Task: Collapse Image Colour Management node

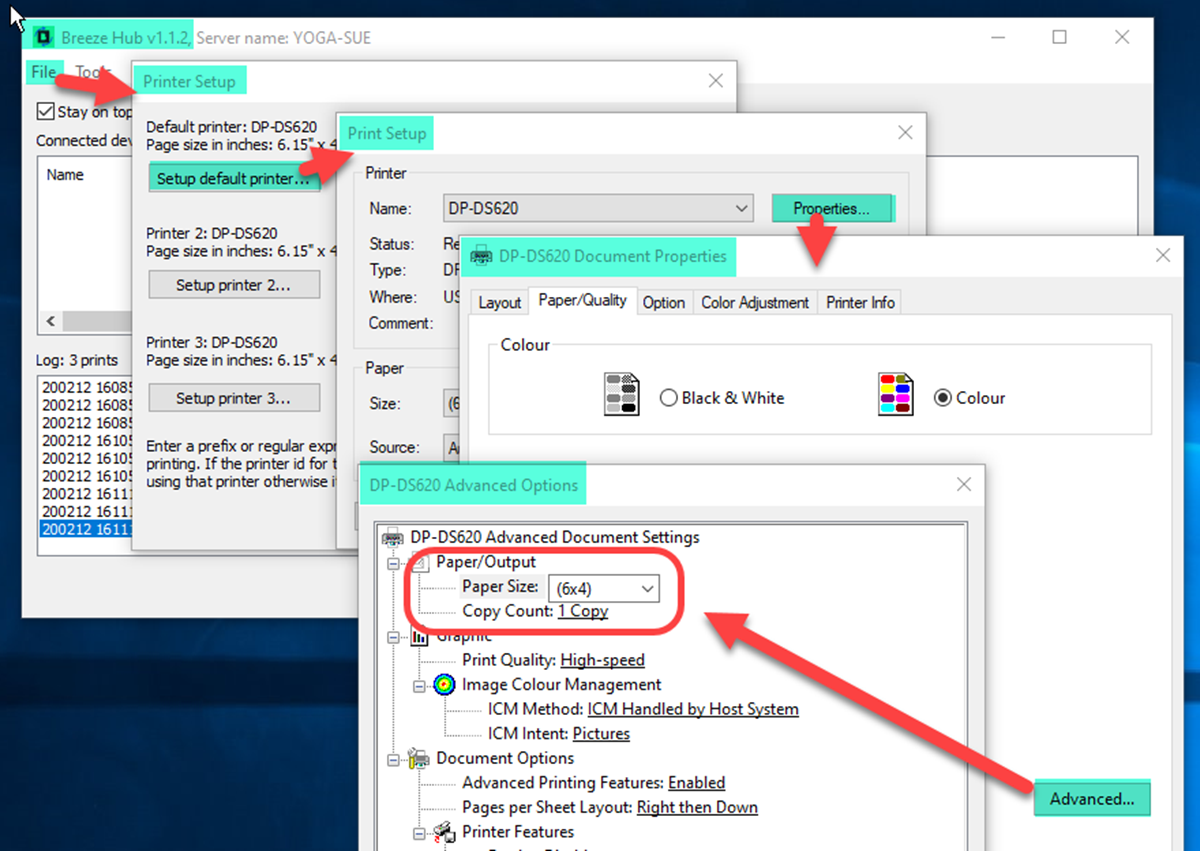Action: [419, 686]
